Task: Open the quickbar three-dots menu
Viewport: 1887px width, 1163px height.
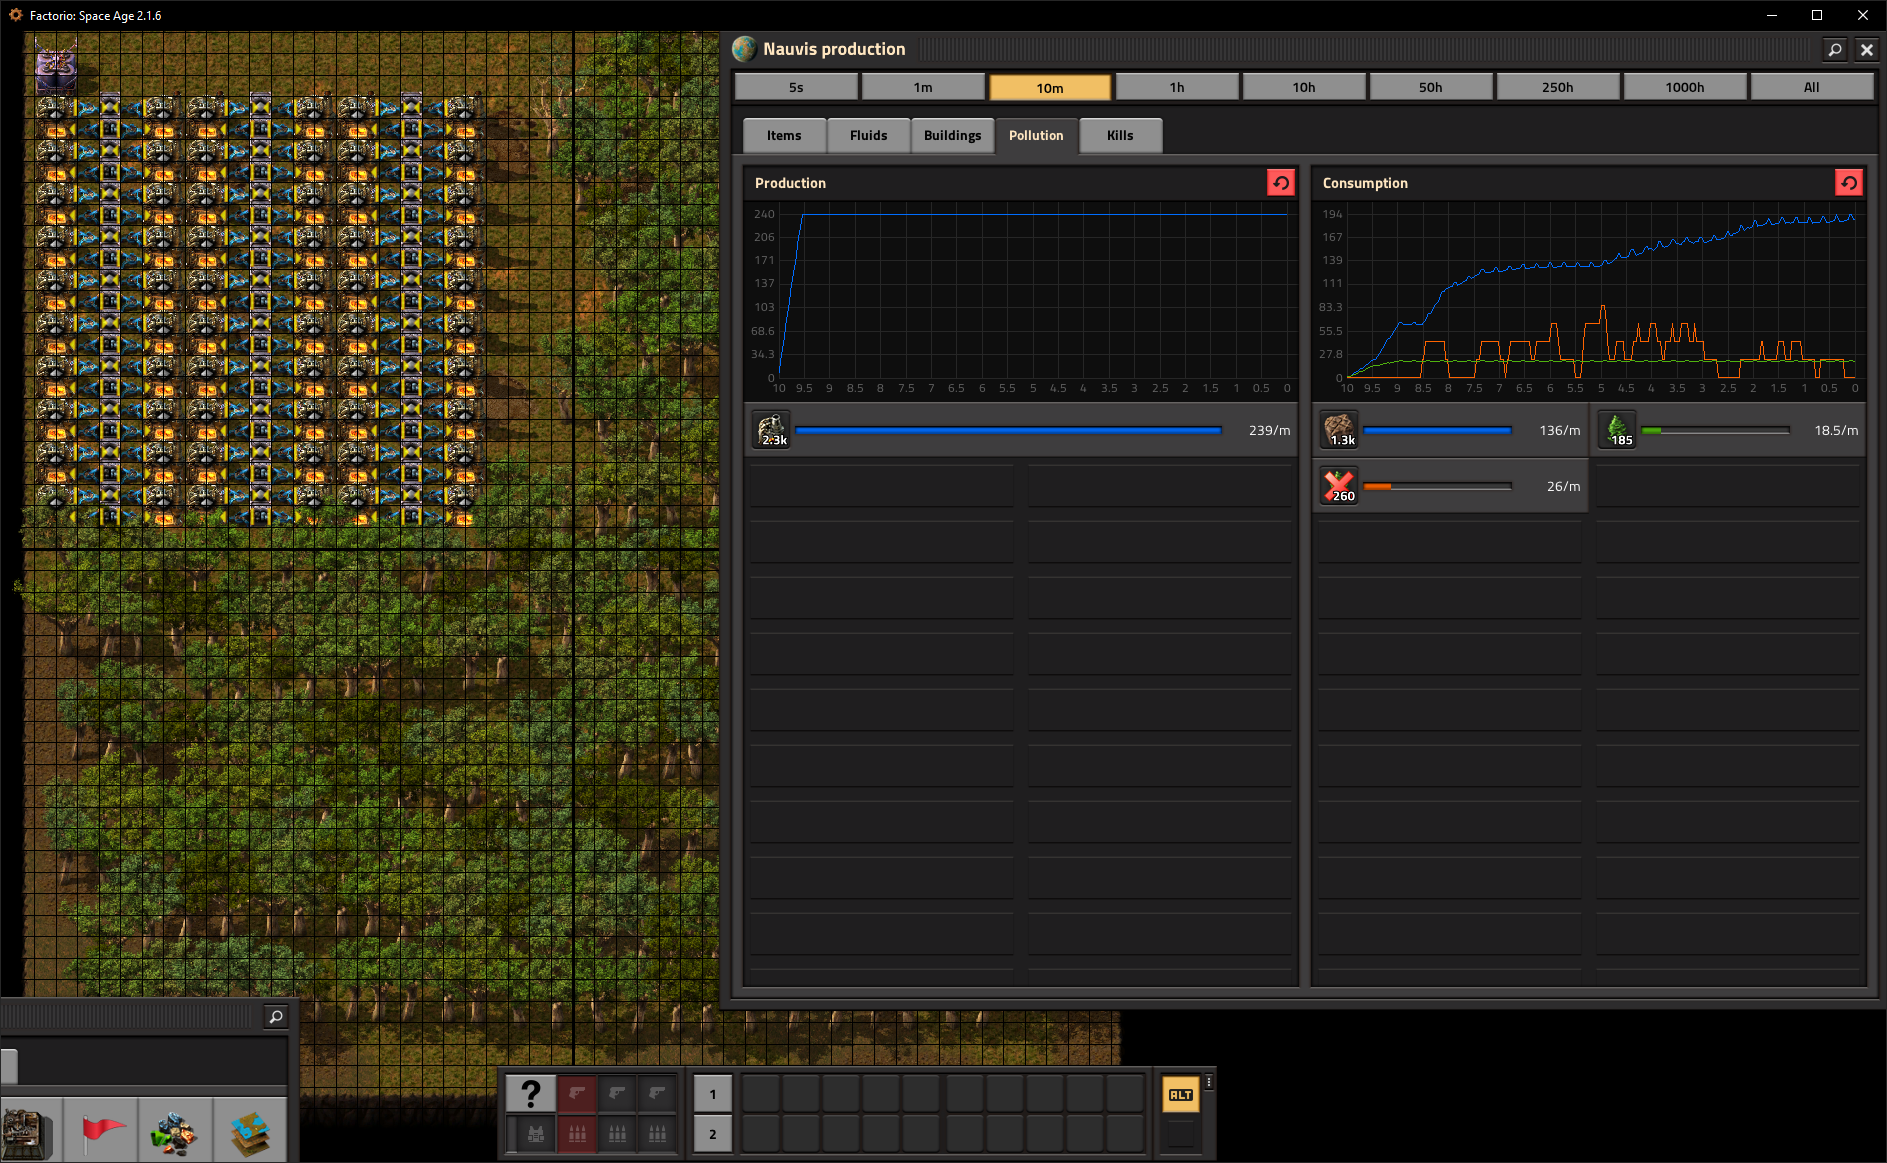Action: 1209,1082
